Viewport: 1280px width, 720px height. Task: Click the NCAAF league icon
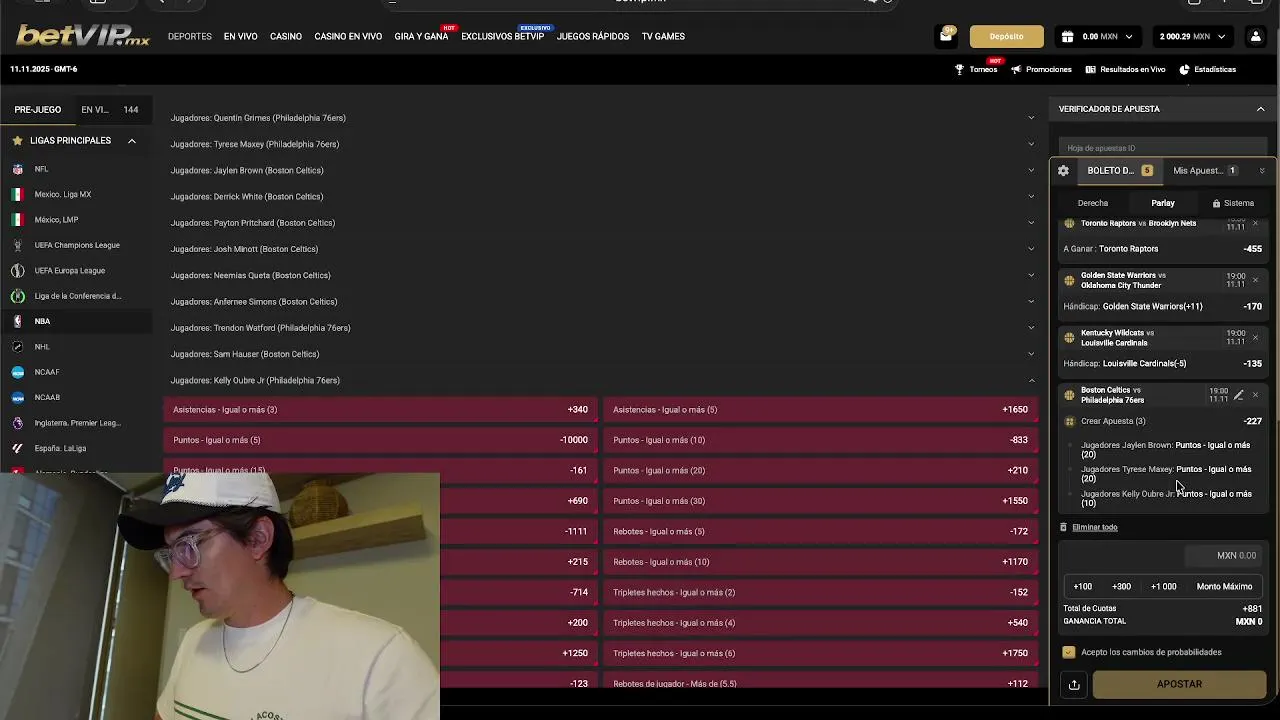click(17, 372)
